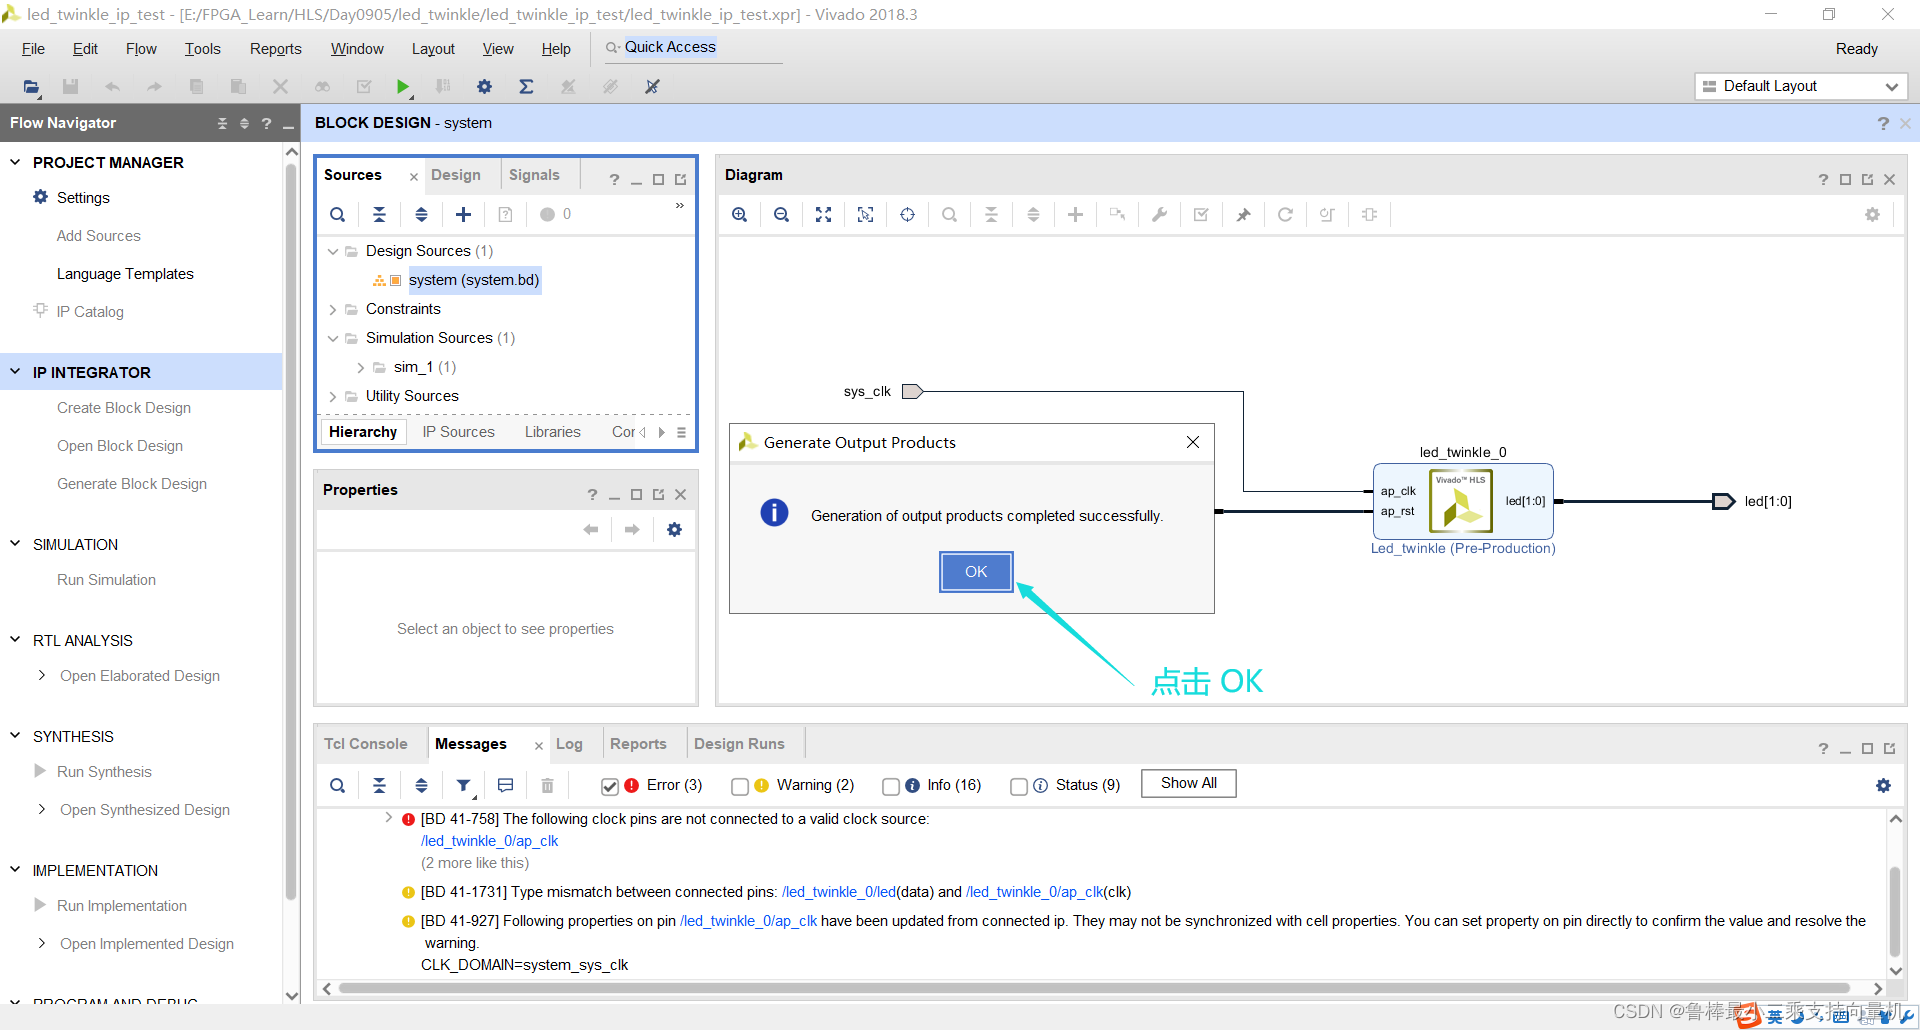Viewport: 1920px width, 1030px height.
Task: Click Run Implementation
Action: point(122,906)
